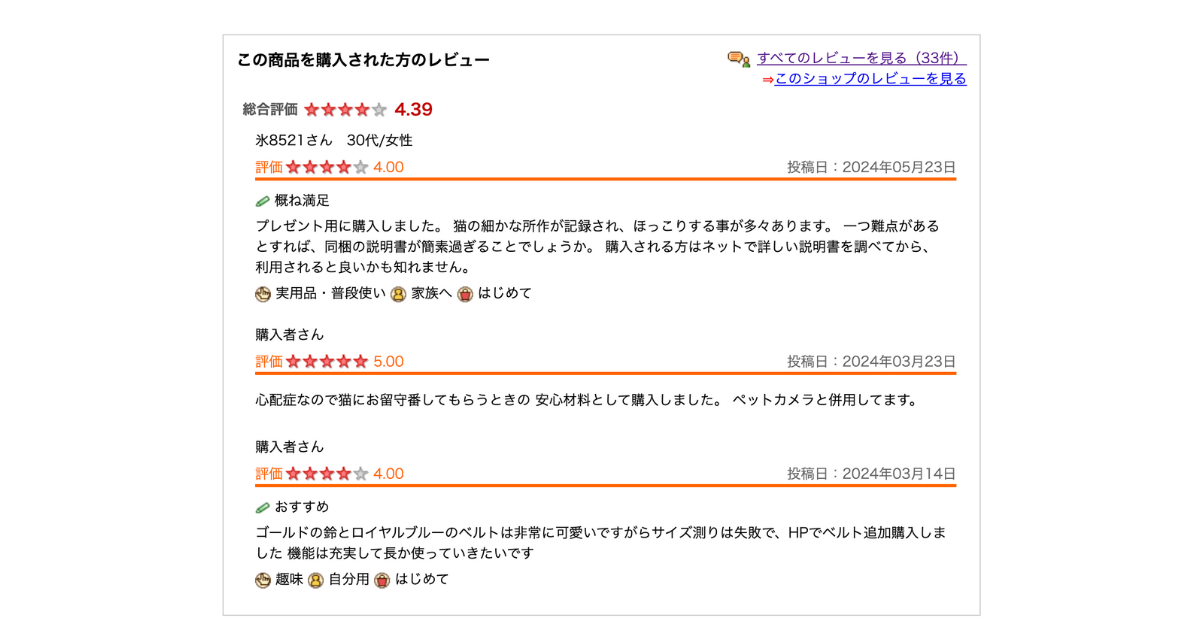Click the green pencil icon beside おすすめ

(x=263, y=507)
